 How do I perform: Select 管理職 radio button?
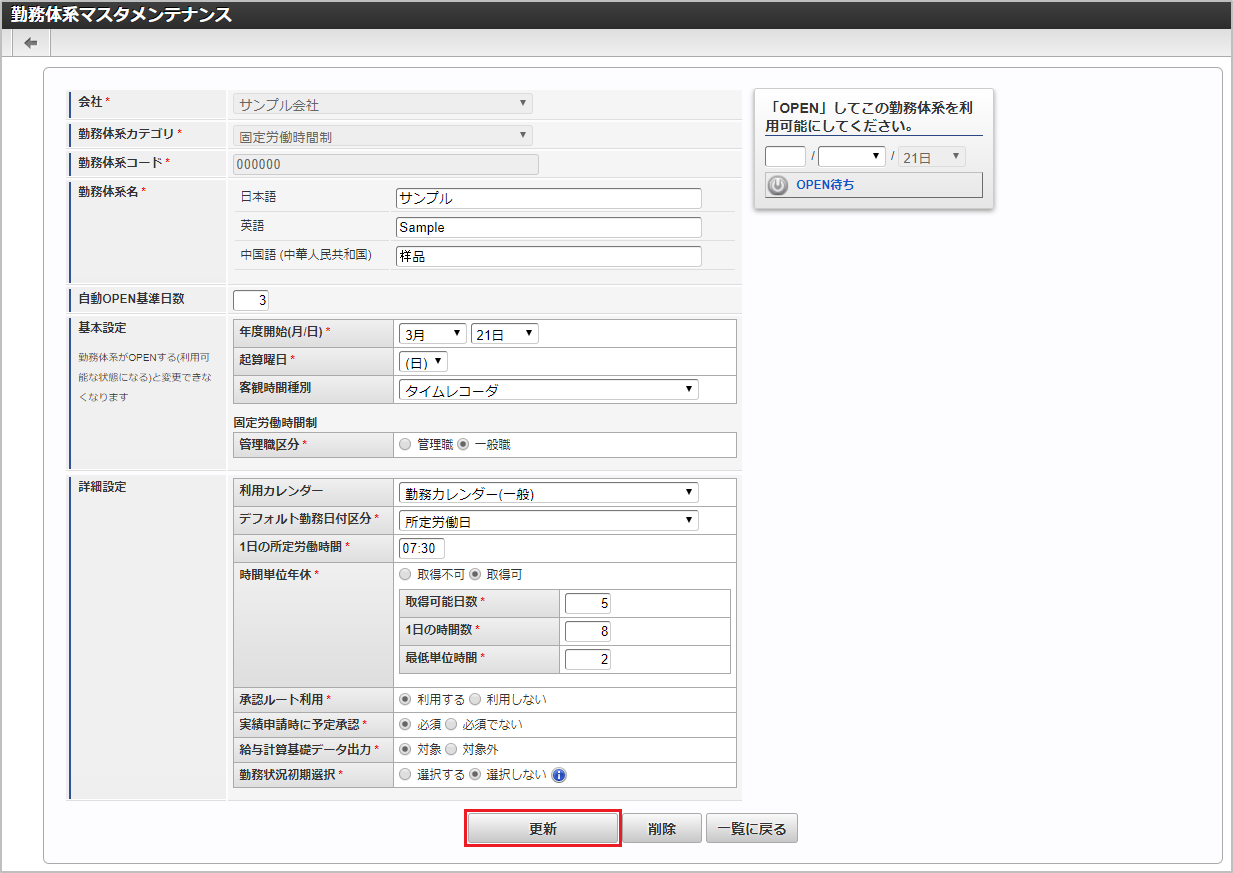[x=405, y=444]
